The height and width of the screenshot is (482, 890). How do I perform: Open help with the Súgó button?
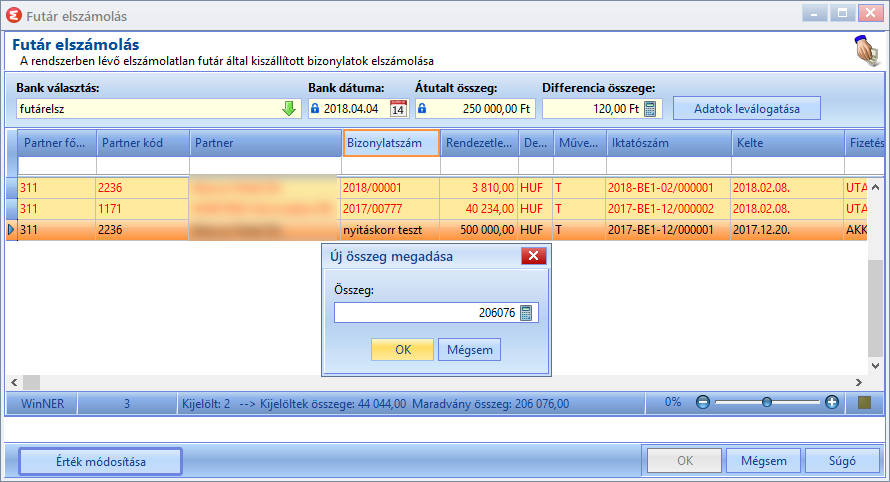pos(842,461)
